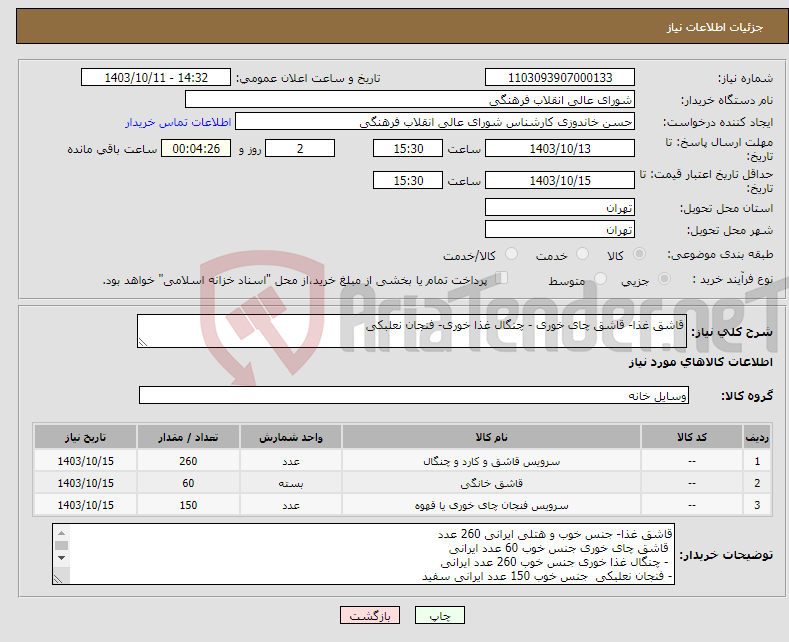This screenshot has width=789, height=642.
Task: Click the response deadline date 1403/10/13
Action: pos(560,148)
